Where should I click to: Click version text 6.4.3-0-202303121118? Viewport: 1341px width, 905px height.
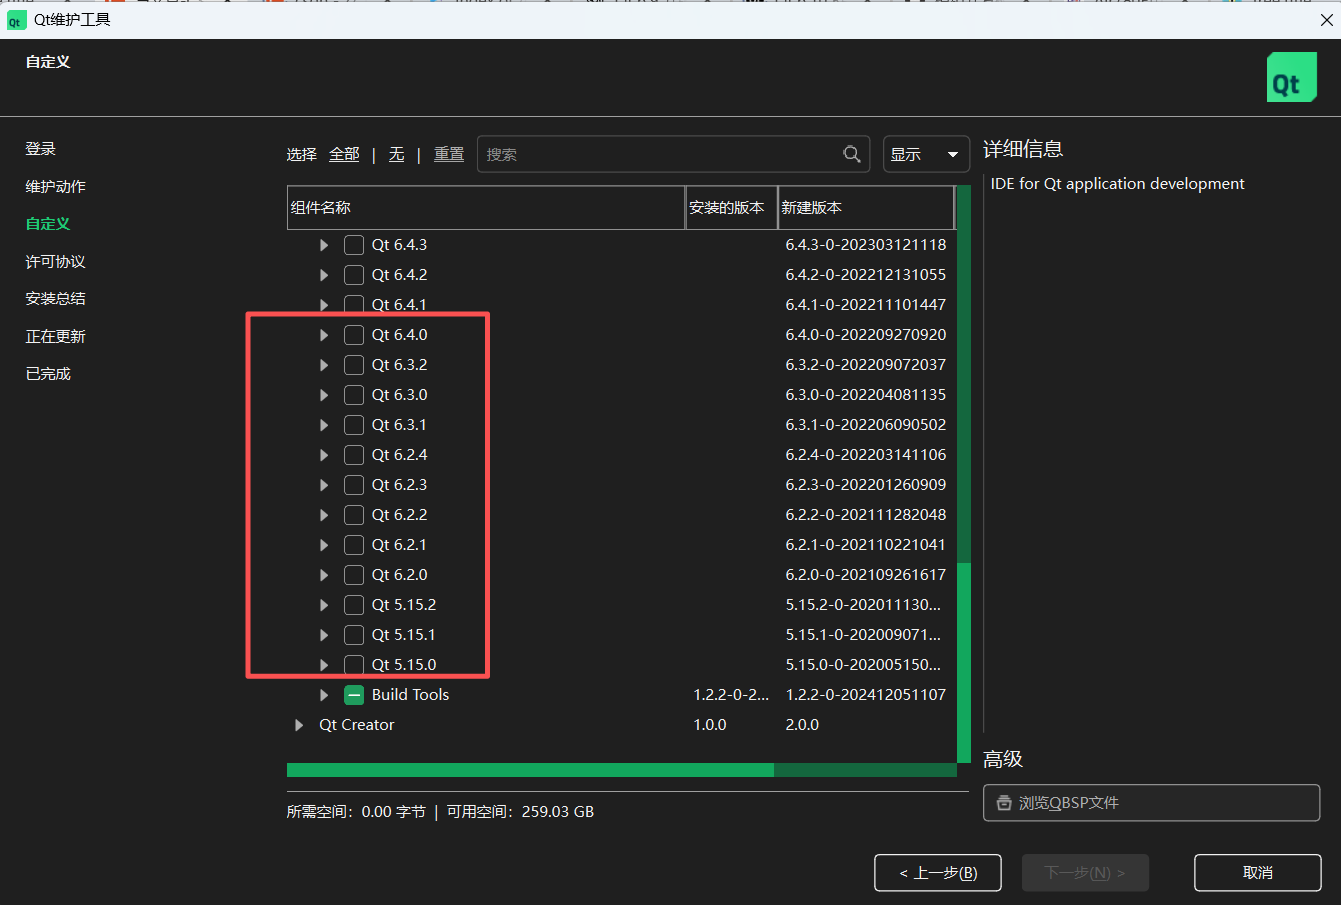pyautogui.click(x=866, y=245)
